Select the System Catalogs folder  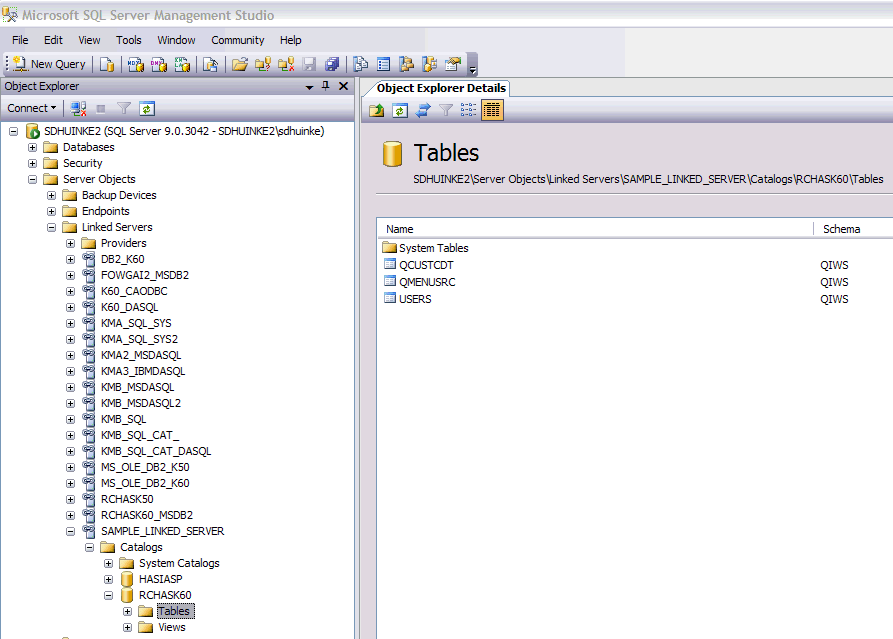point(179,563)
